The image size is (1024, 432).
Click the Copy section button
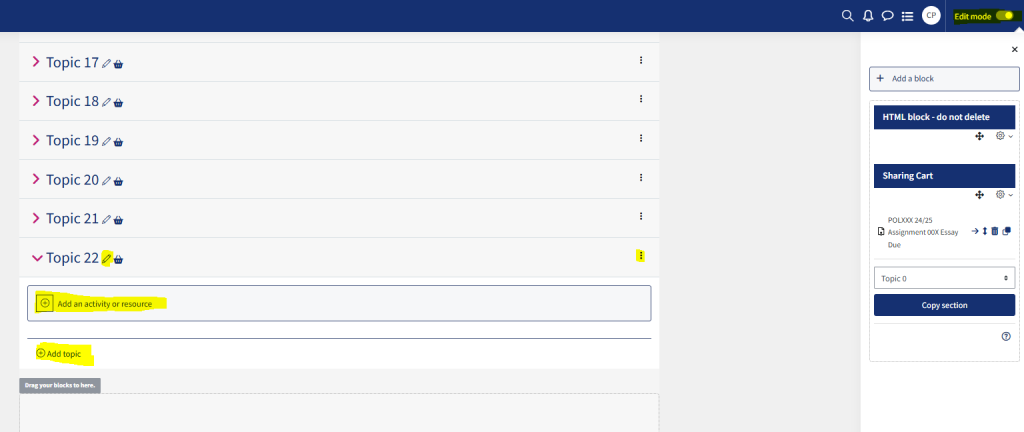point(944,305)
